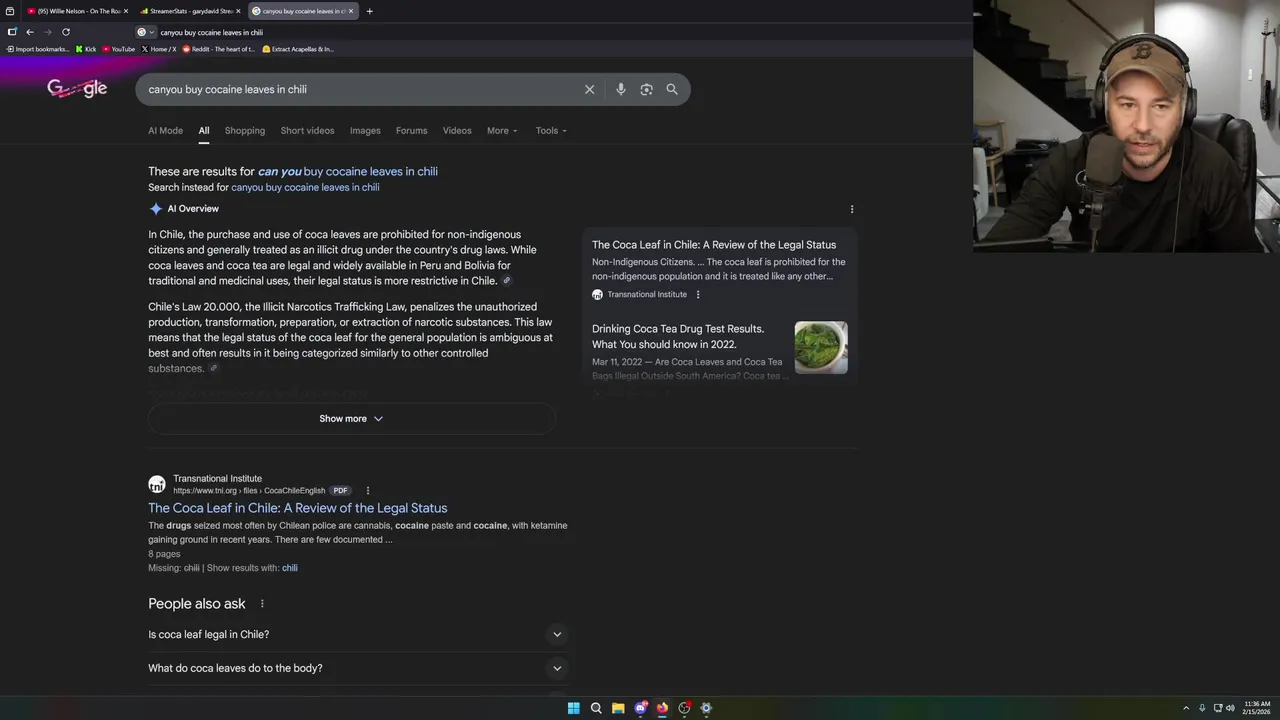Switch to AI Mode tab
Screen dimensions: 1280x720
(166, 131)
